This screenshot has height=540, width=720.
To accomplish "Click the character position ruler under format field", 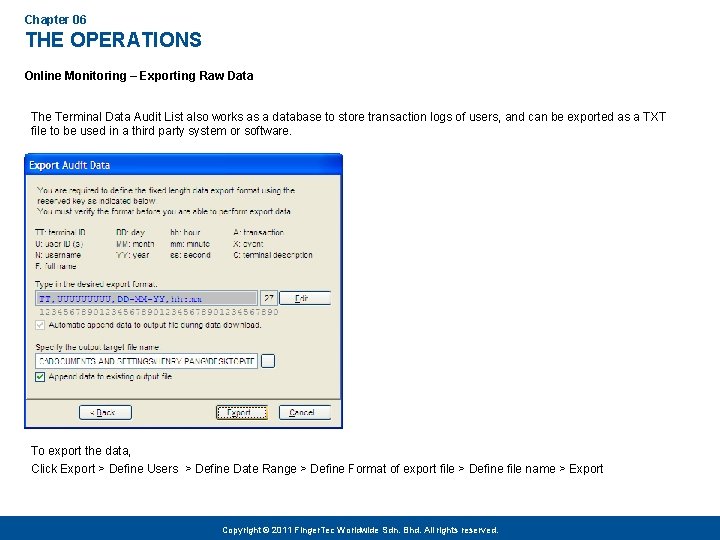I will pos(159,312).
